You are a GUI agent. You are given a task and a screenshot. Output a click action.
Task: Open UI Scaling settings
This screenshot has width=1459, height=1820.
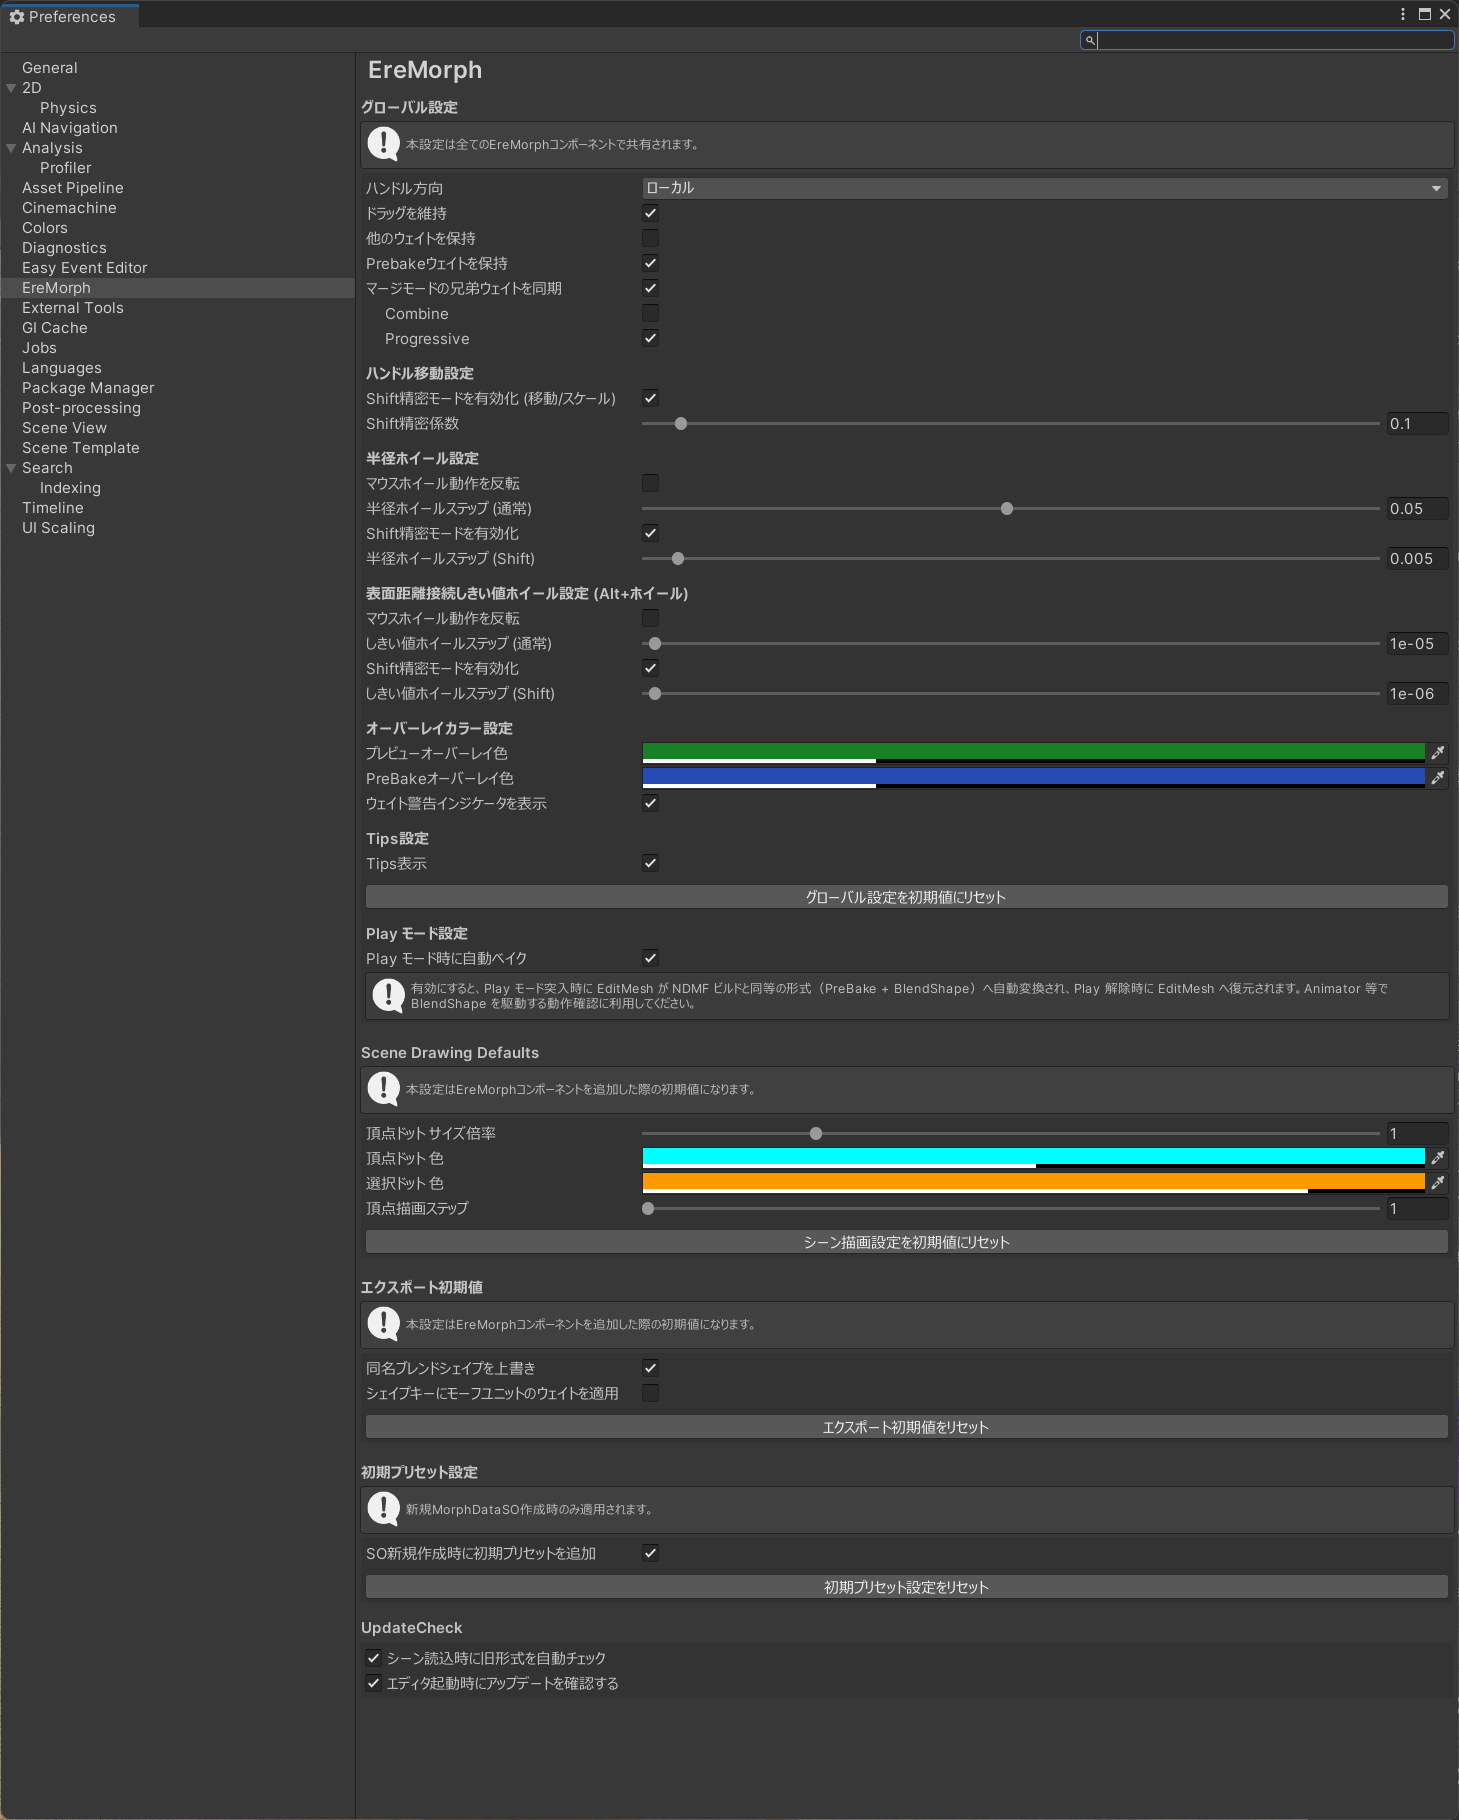pyautogui.click(x=58, y=528)
